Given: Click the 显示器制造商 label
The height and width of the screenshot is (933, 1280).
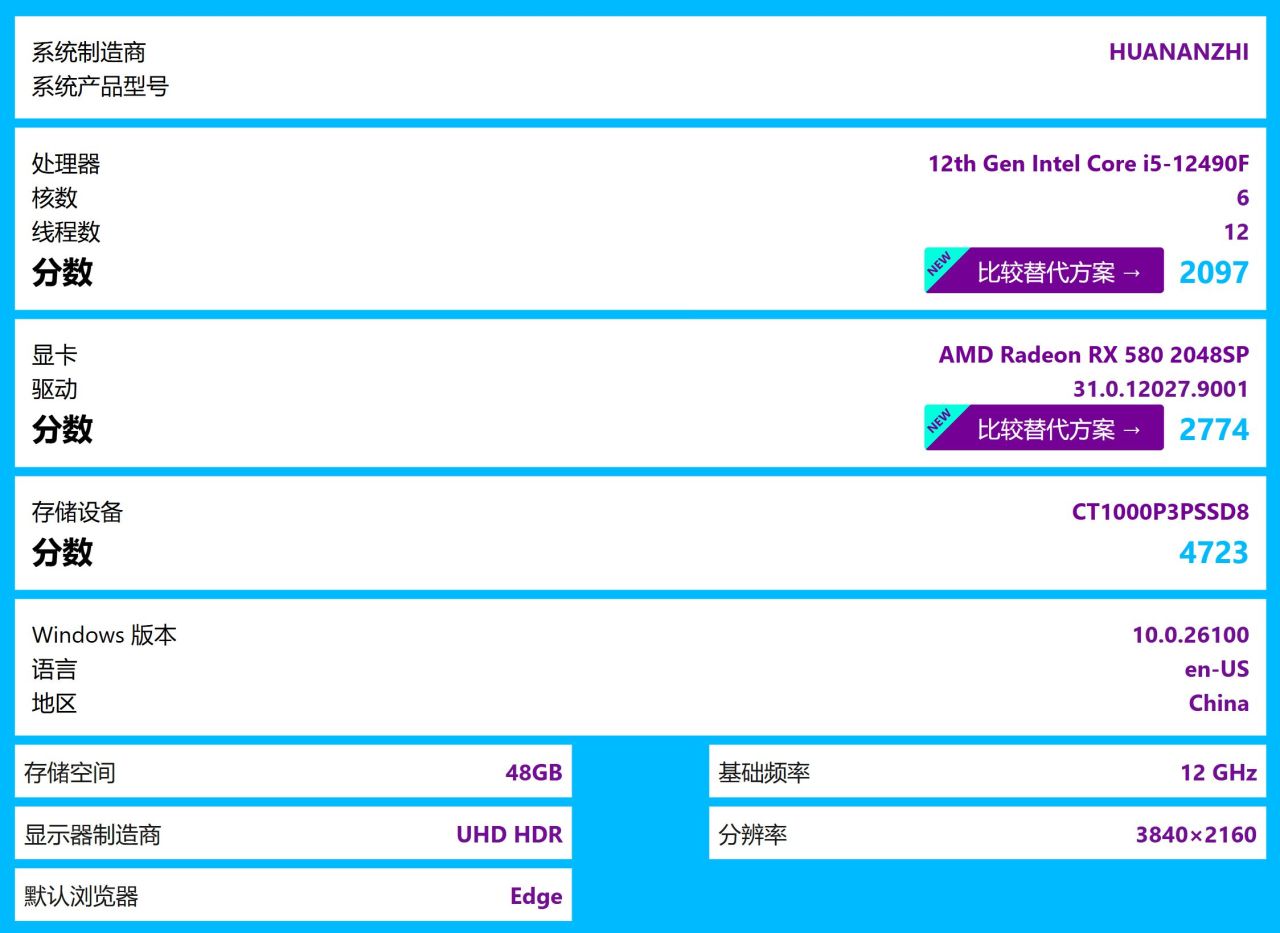Looking at the screenshot, I should point(93,834).
